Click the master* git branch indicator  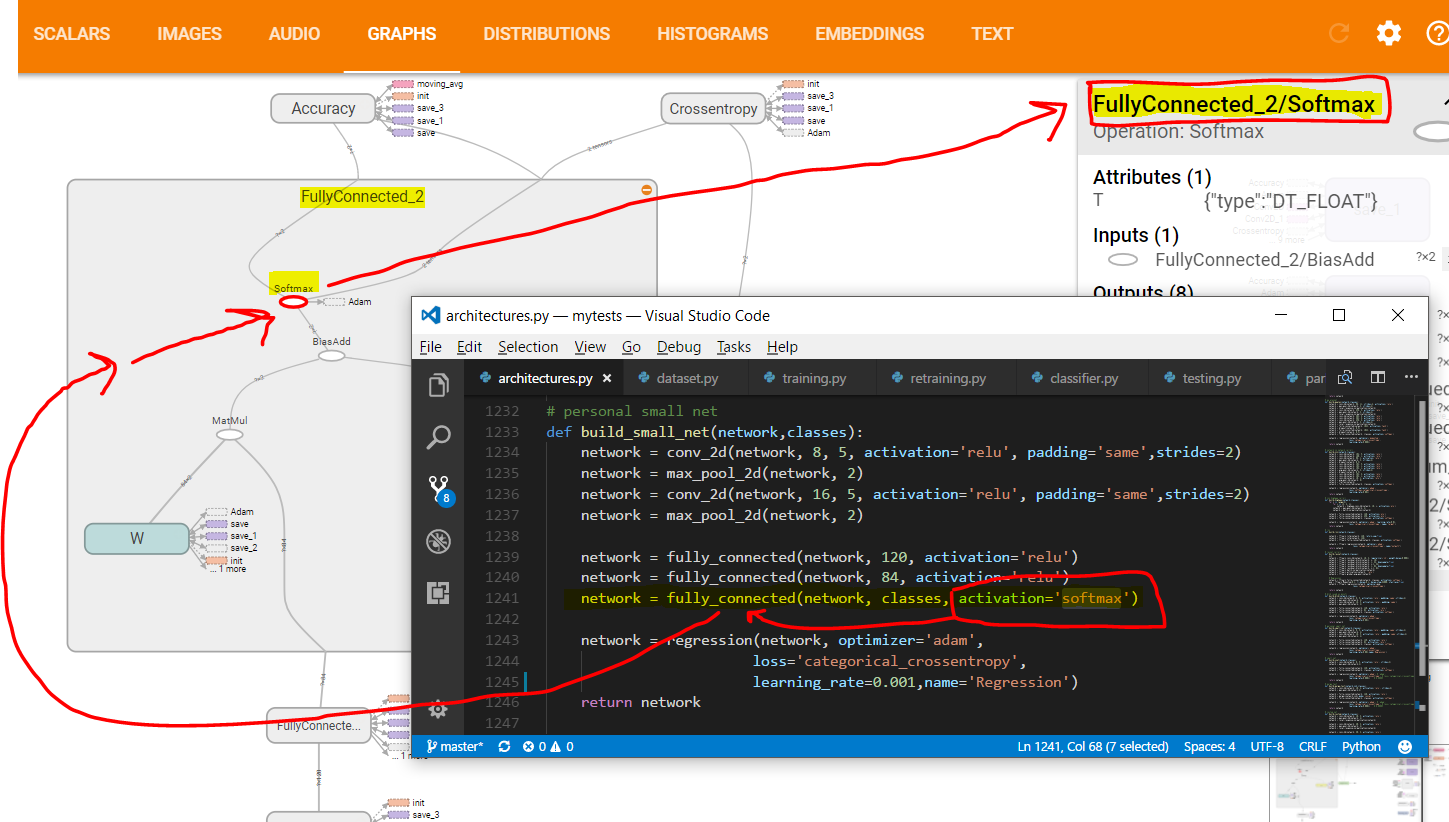(455, 746)
